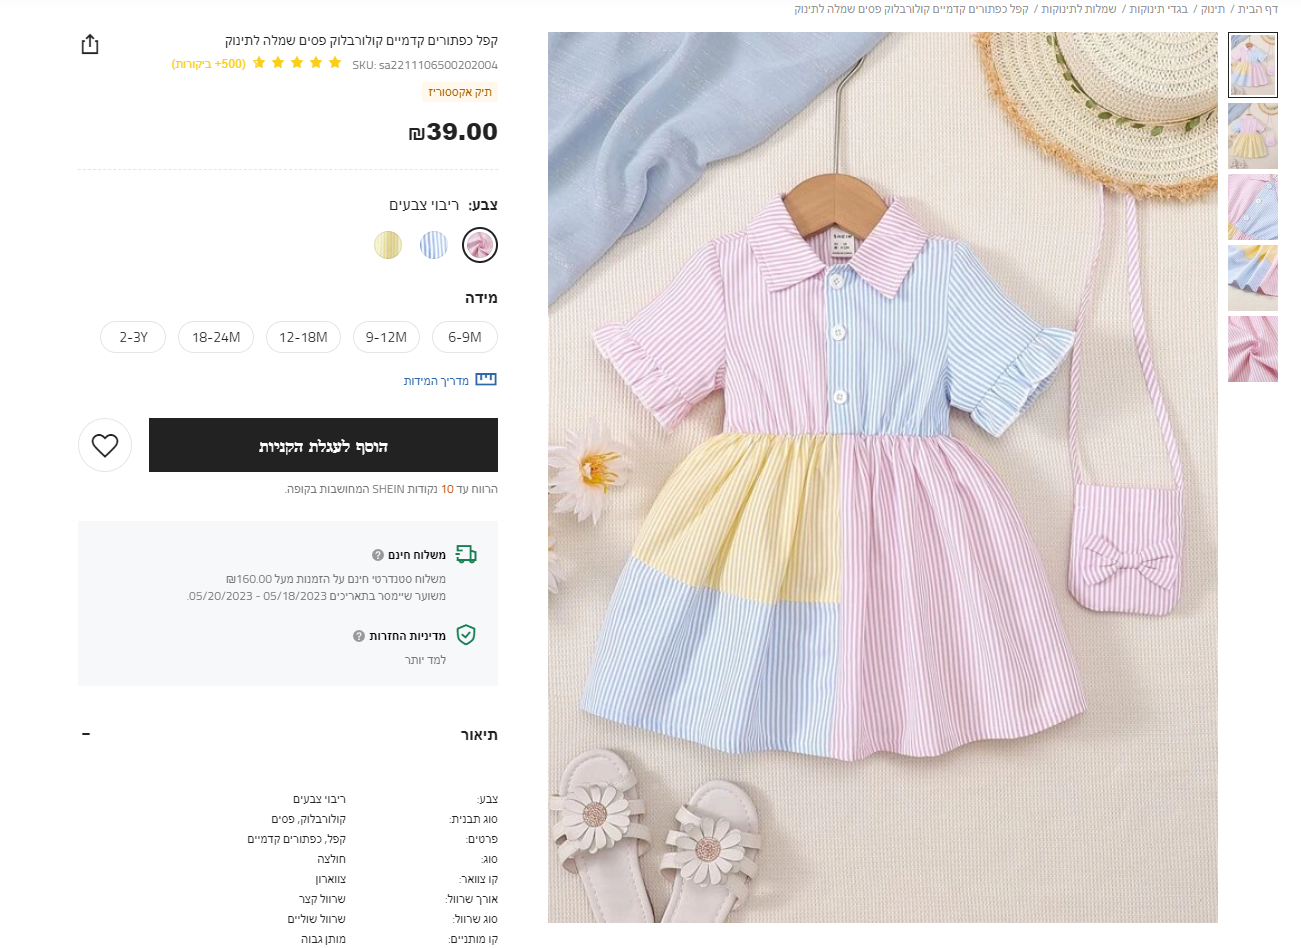Expand return policy learn more
Screen dimensions: 1301x948
pos(425,660)
